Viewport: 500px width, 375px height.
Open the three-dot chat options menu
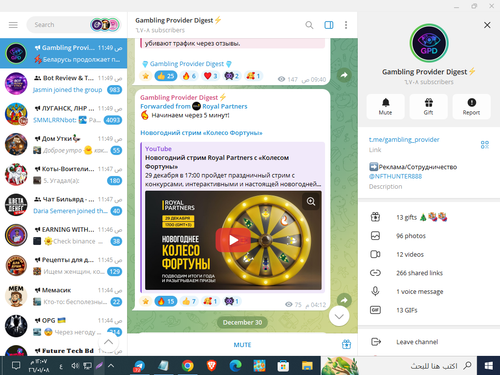click(346, 25)
